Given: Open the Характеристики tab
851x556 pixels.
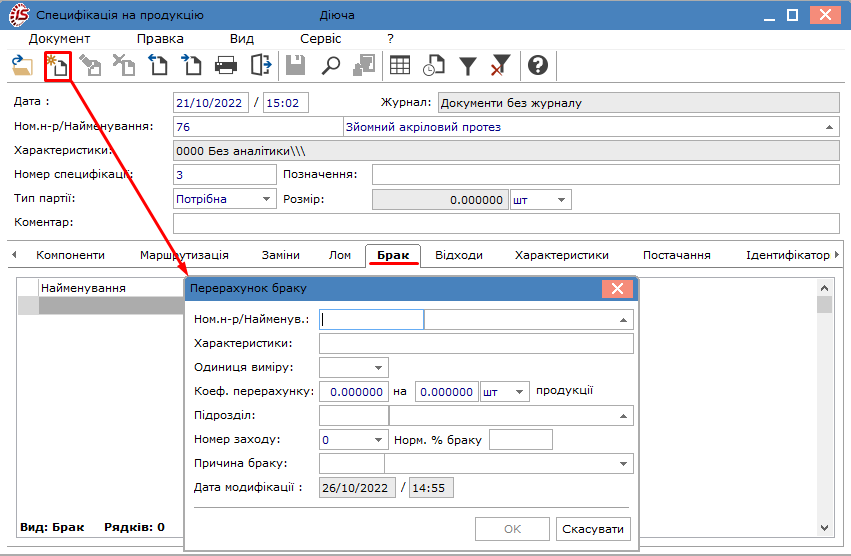Looking at the screenshot, I should (562, 255).
